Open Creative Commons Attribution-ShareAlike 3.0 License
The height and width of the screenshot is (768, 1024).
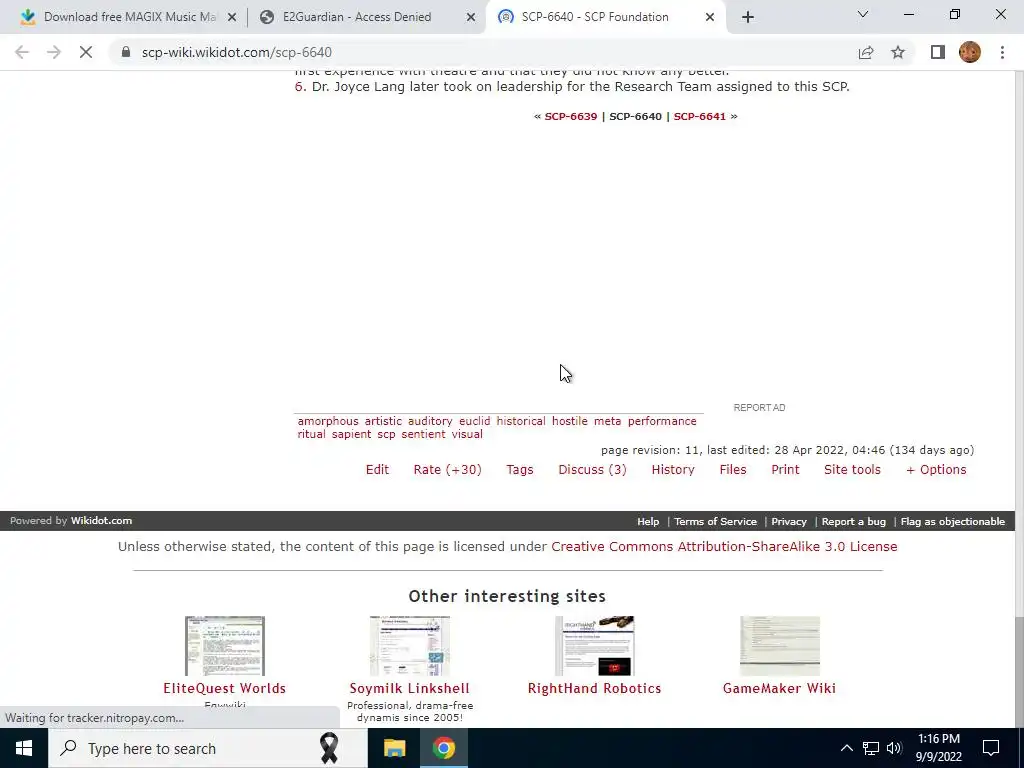(724, 547)
